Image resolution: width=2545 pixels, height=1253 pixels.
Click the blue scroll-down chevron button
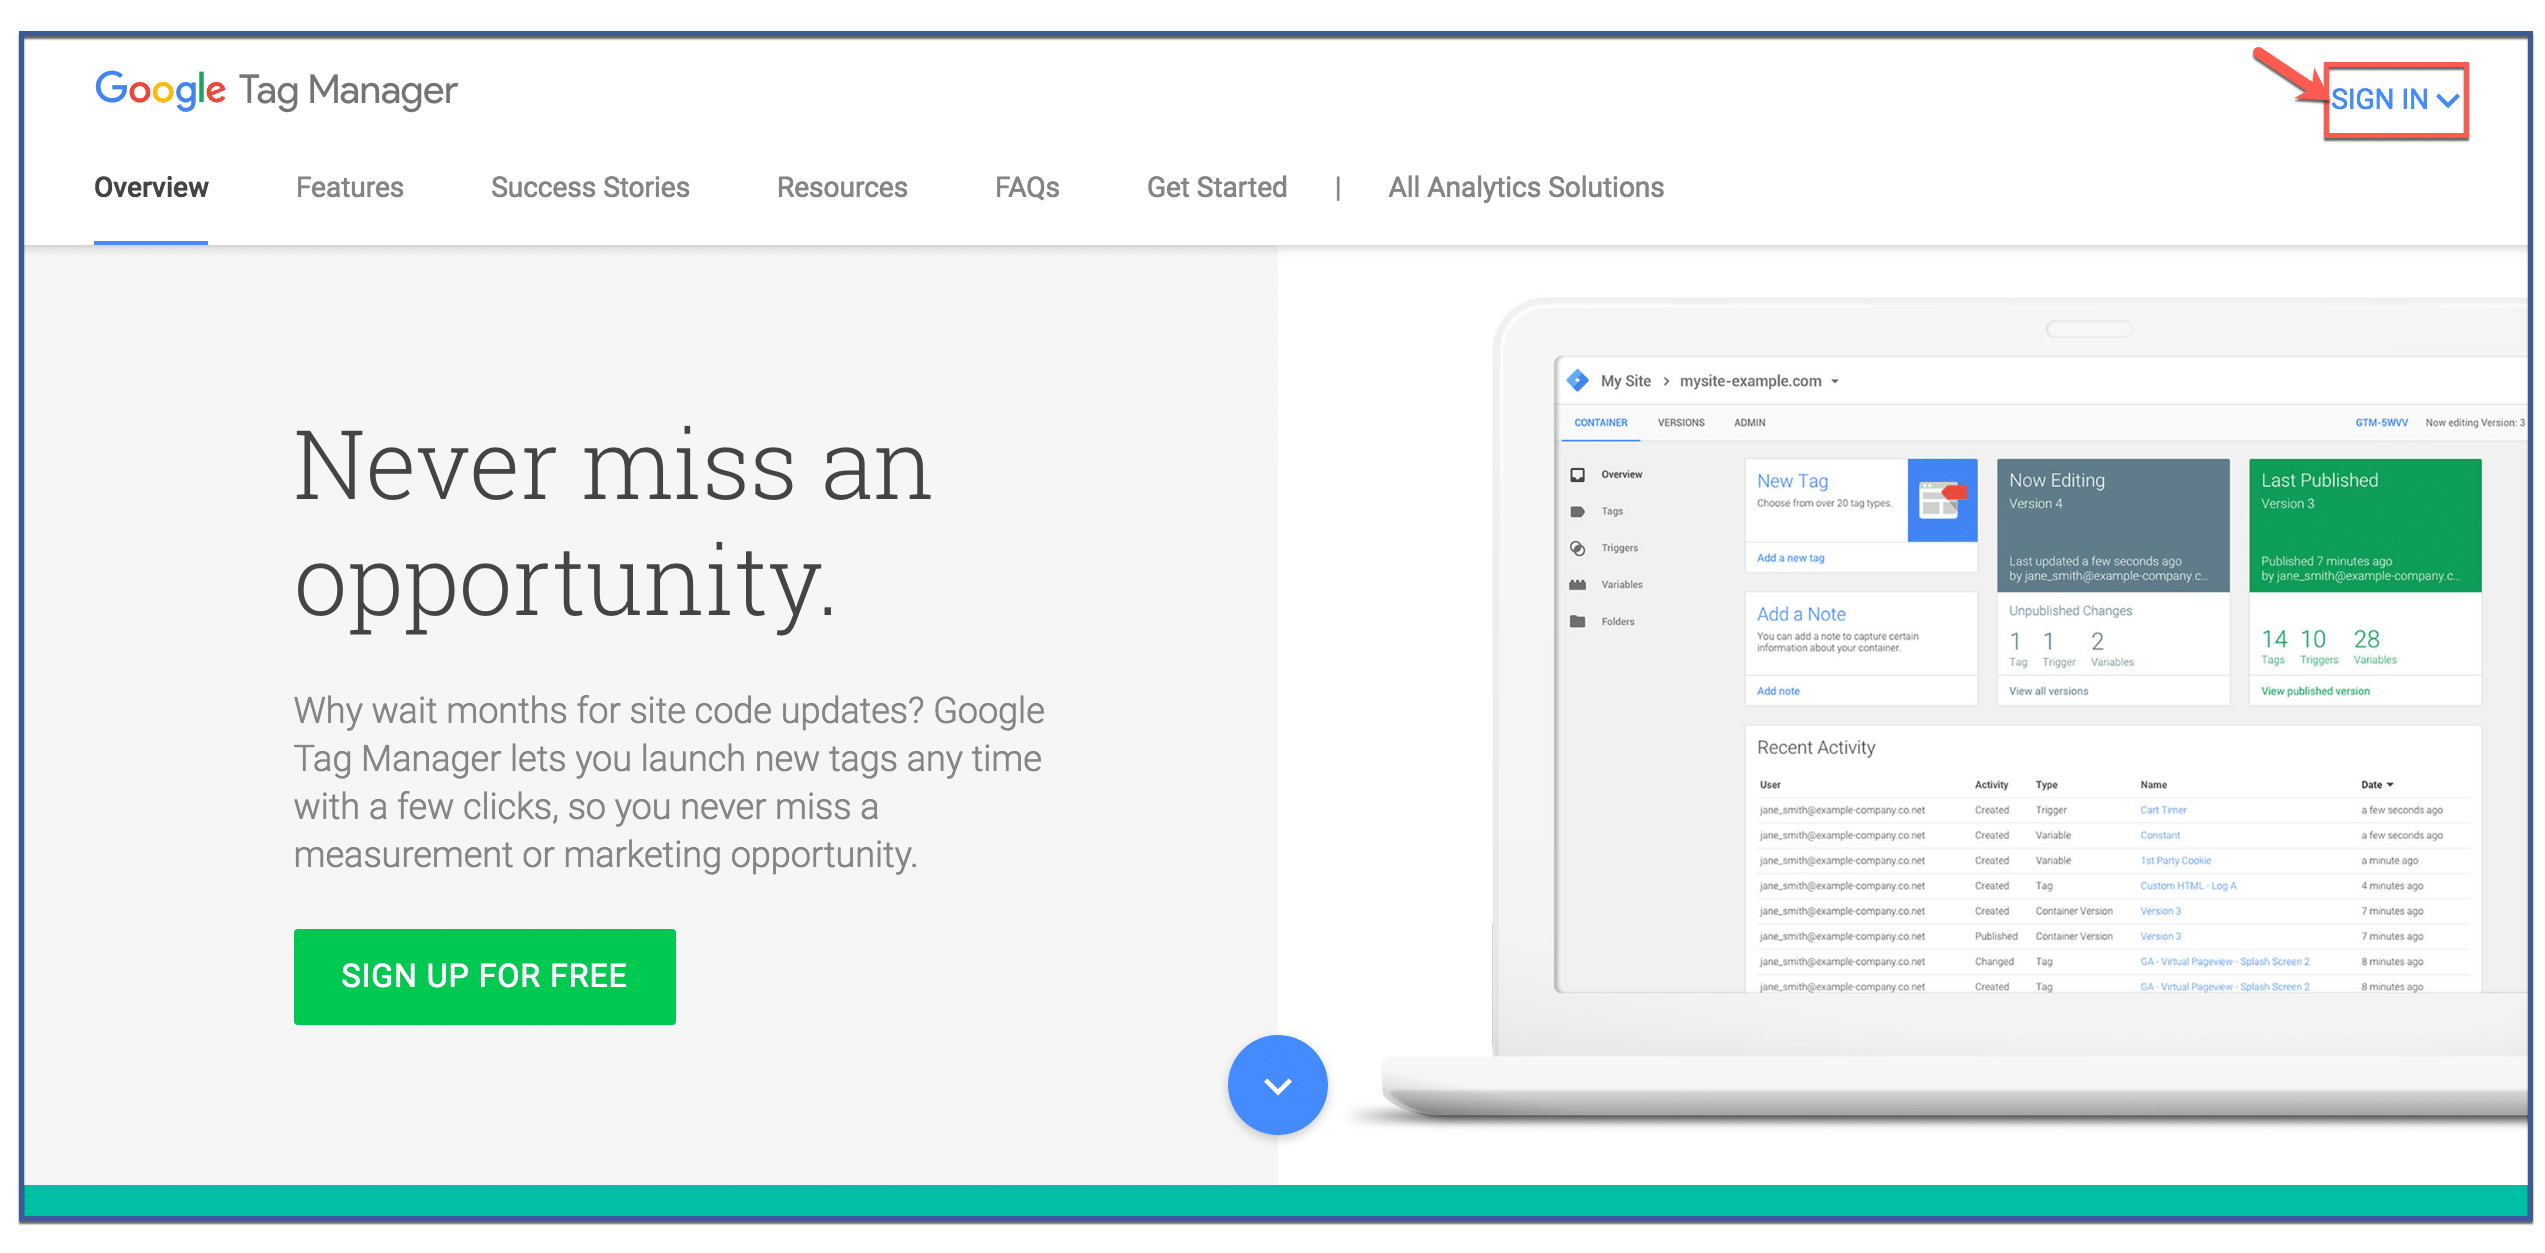[1278, 1085]
